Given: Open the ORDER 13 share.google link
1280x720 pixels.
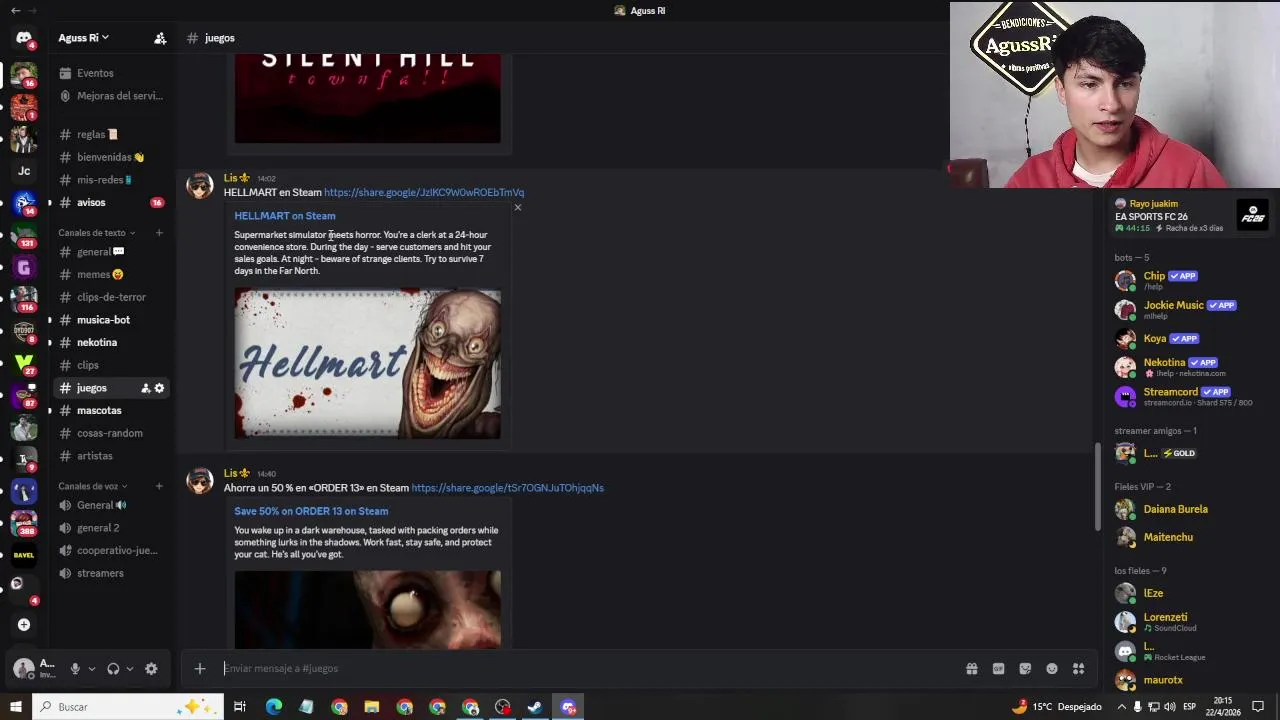Looking at the screenshot, I should click(x=508, y=488).
